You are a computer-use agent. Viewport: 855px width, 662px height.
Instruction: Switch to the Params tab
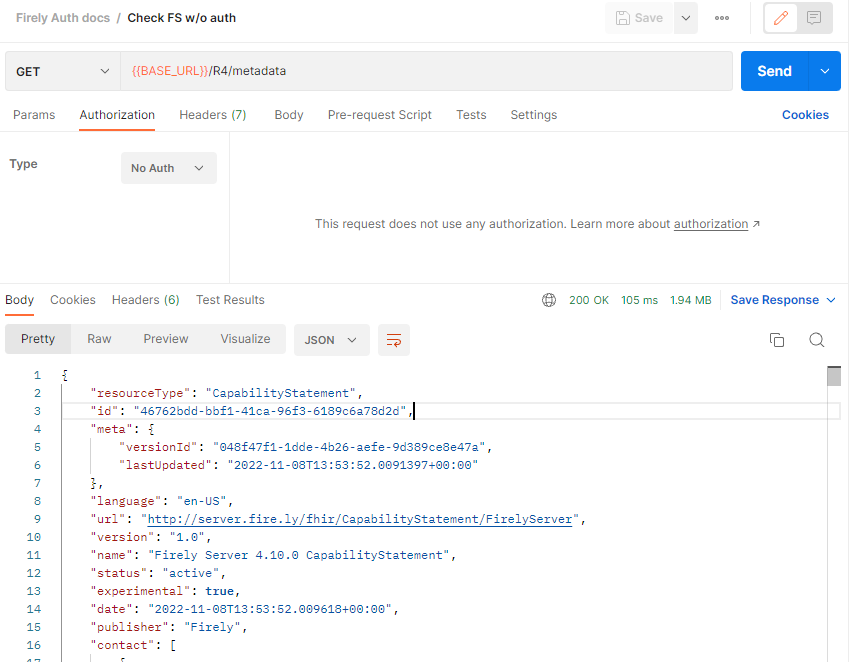coord(34,115)
